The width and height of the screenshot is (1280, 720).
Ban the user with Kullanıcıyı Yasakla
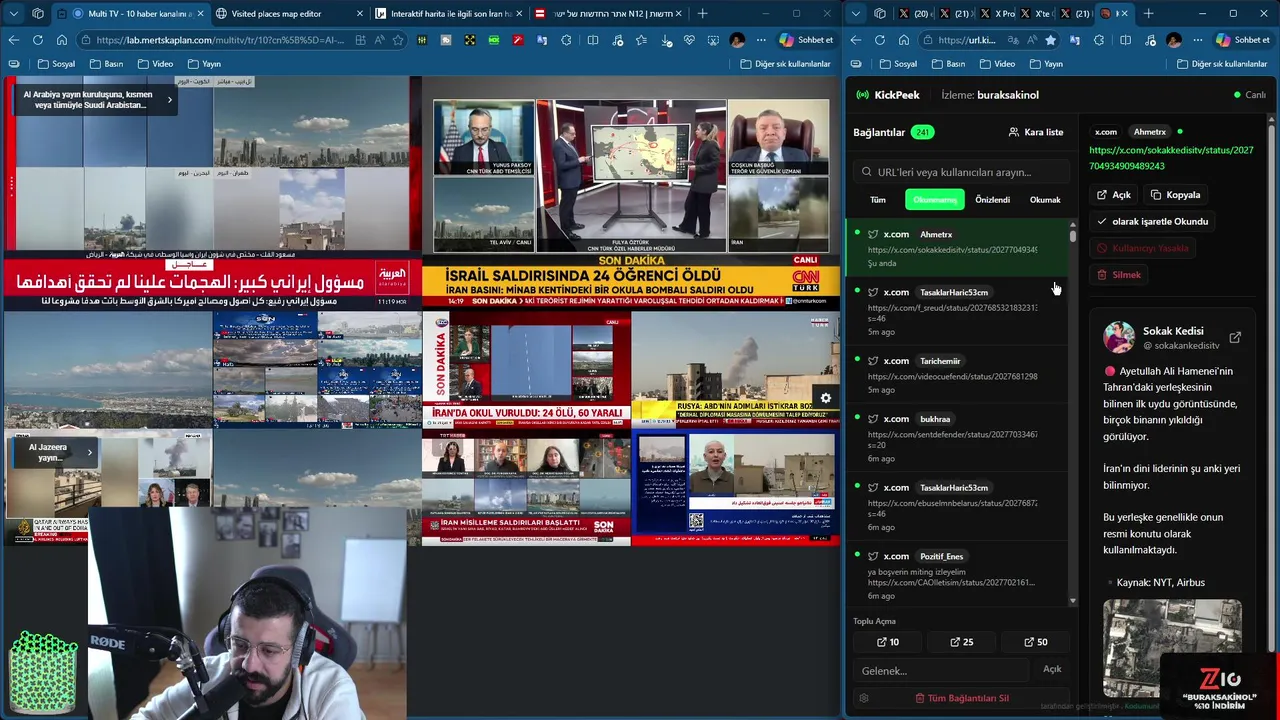click(x=1143, y=248)
